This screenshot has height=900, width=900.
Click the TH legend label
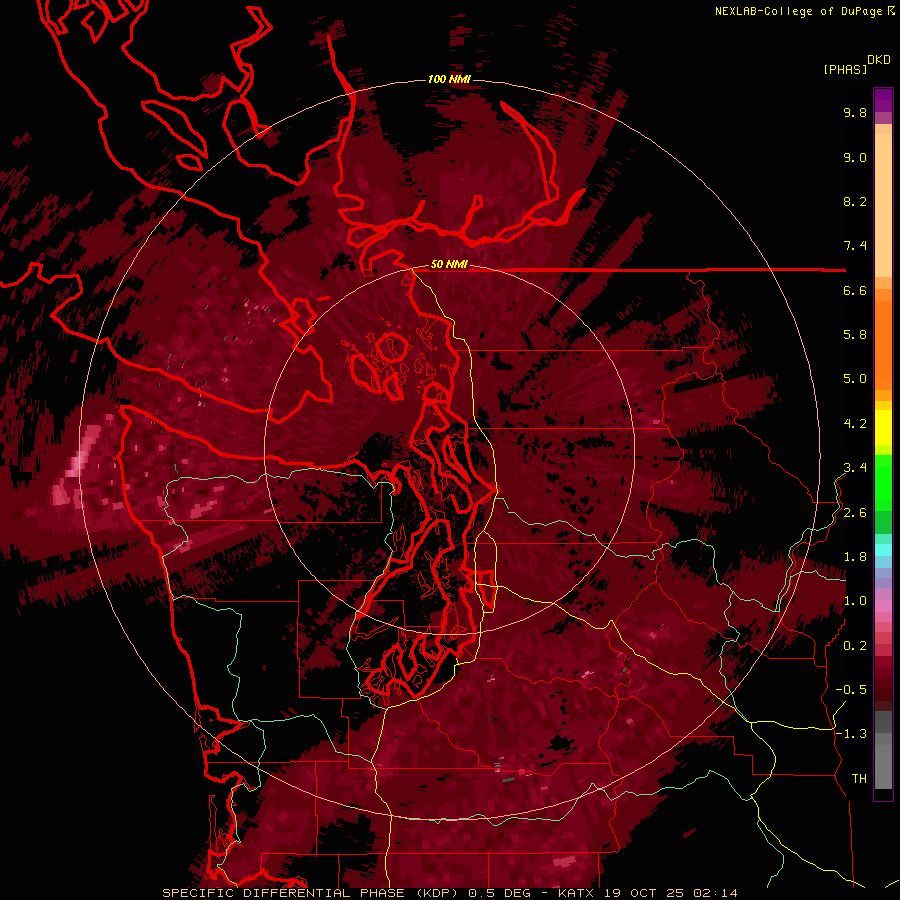point(859,779)
